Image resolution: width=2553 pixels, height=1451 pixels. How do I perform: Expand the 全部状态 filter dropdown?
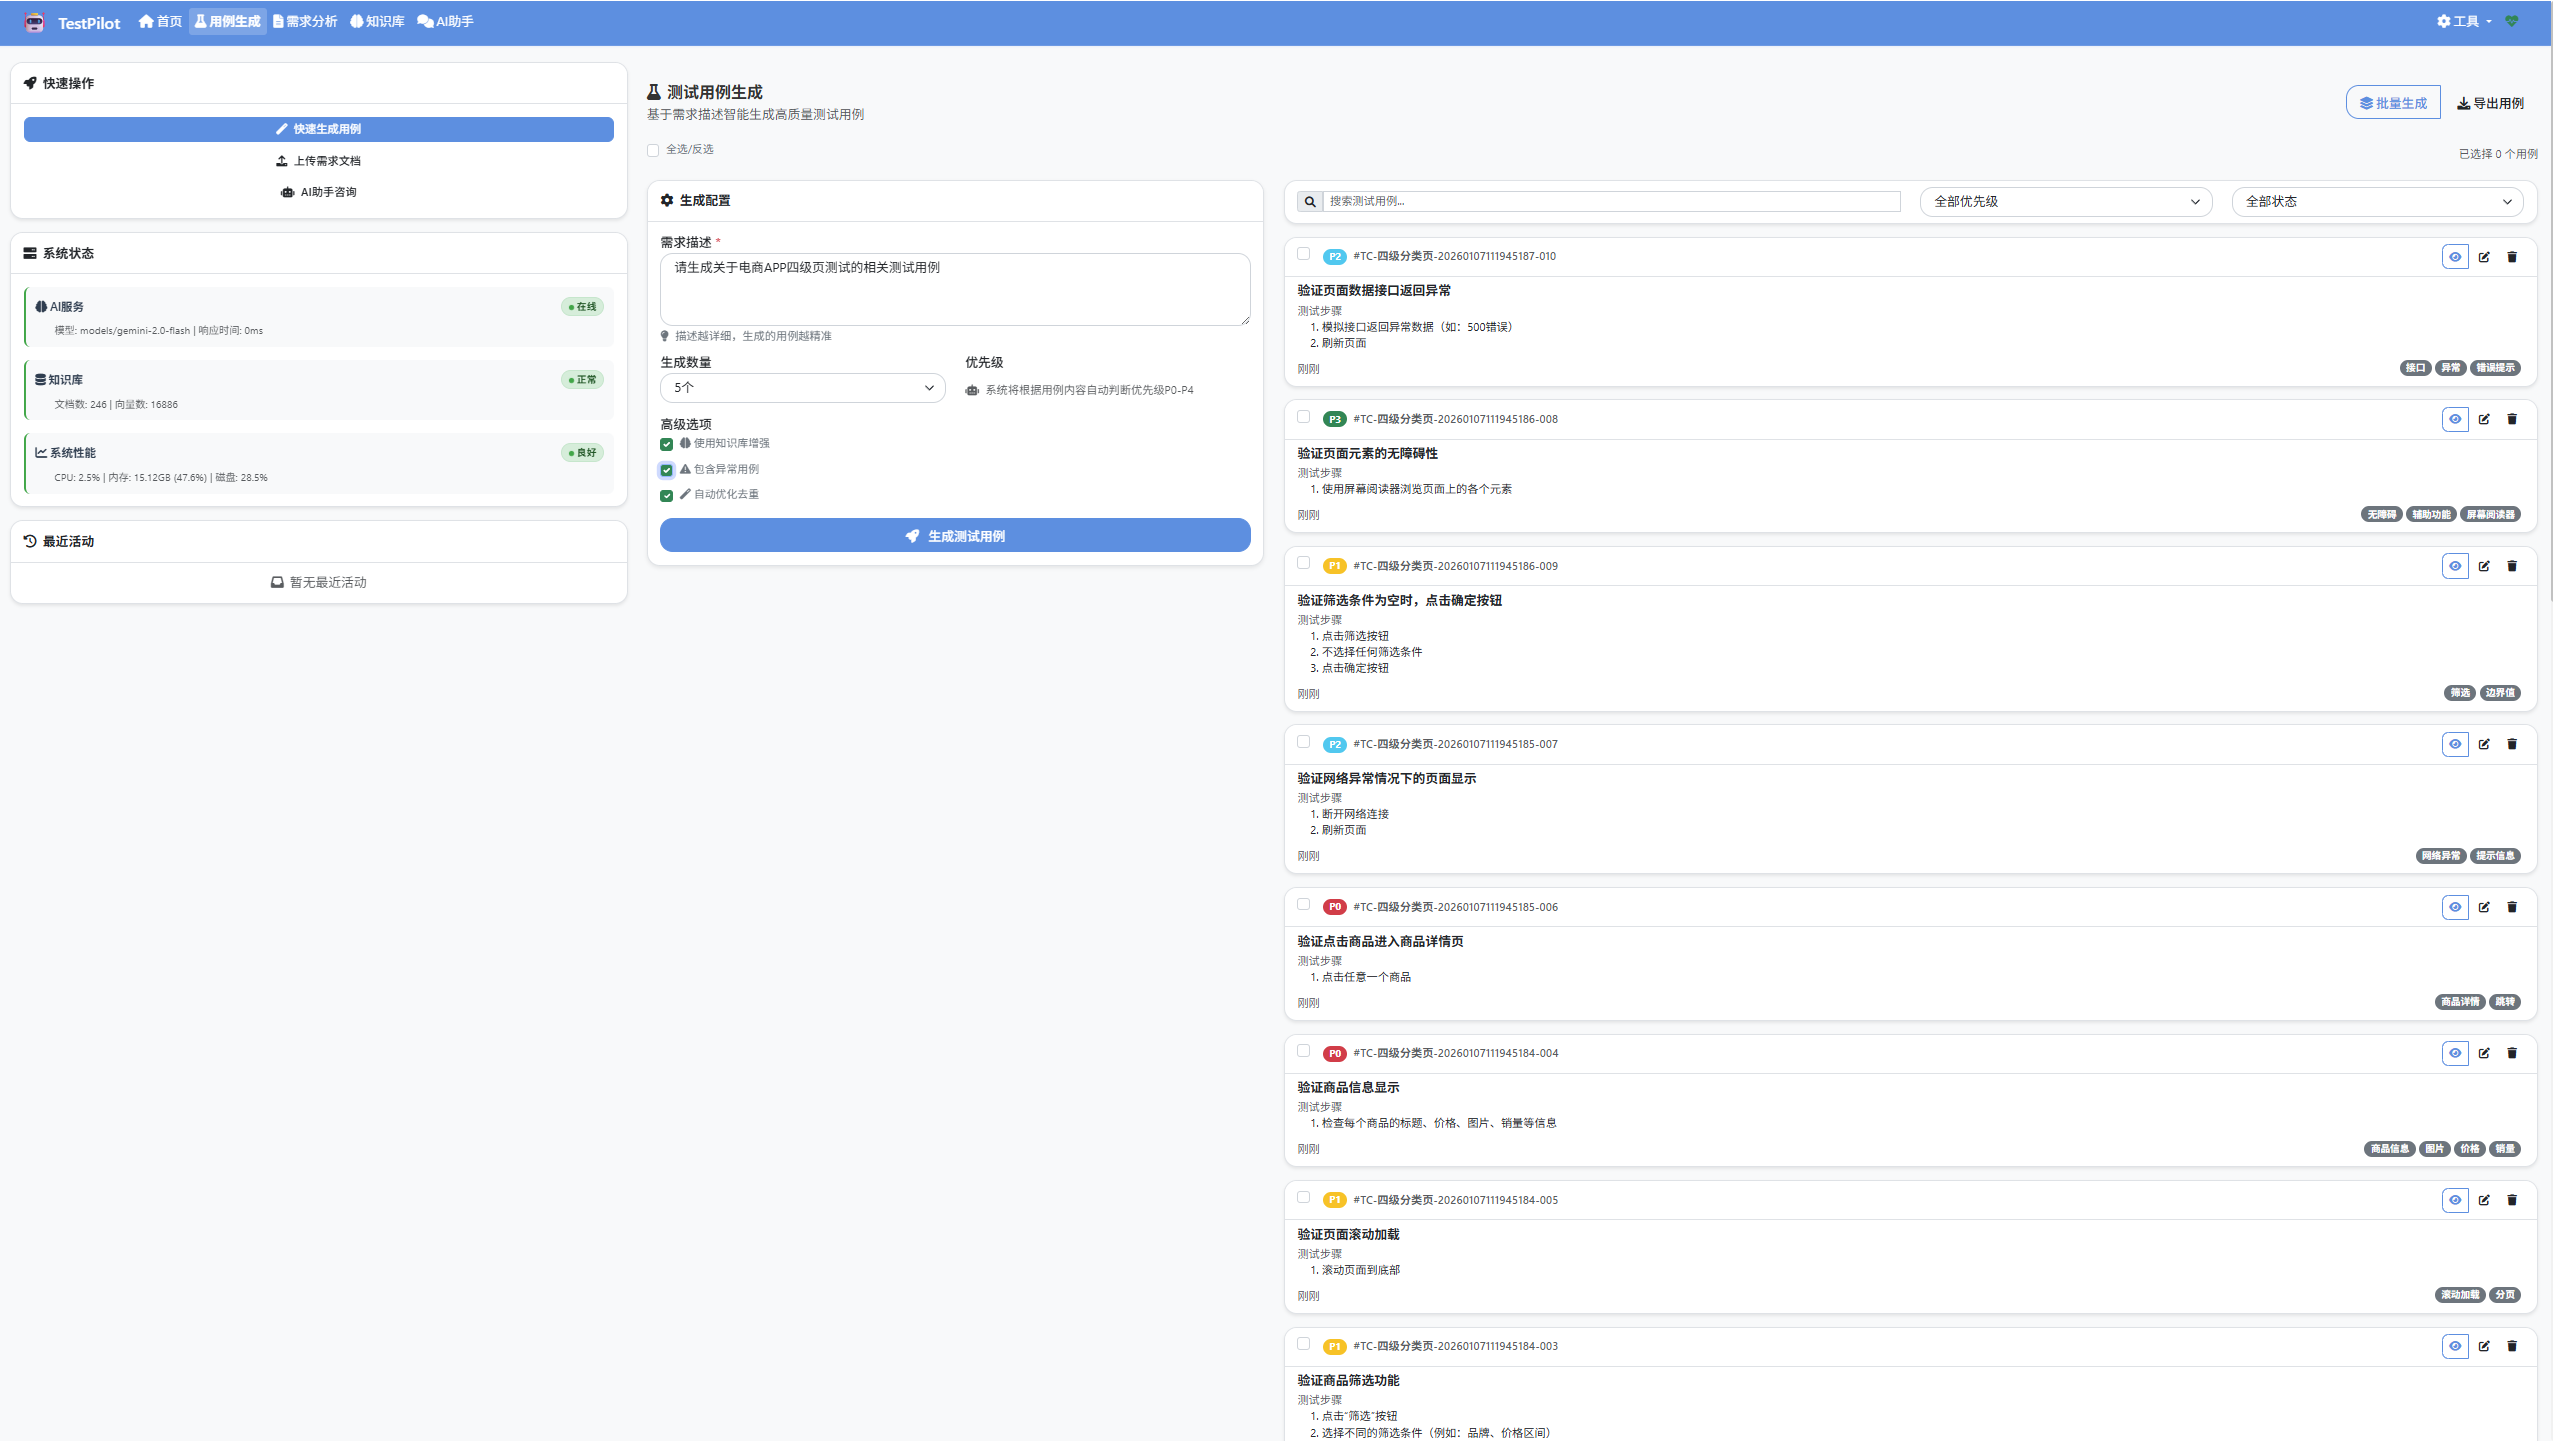(x=2377, y=202)
